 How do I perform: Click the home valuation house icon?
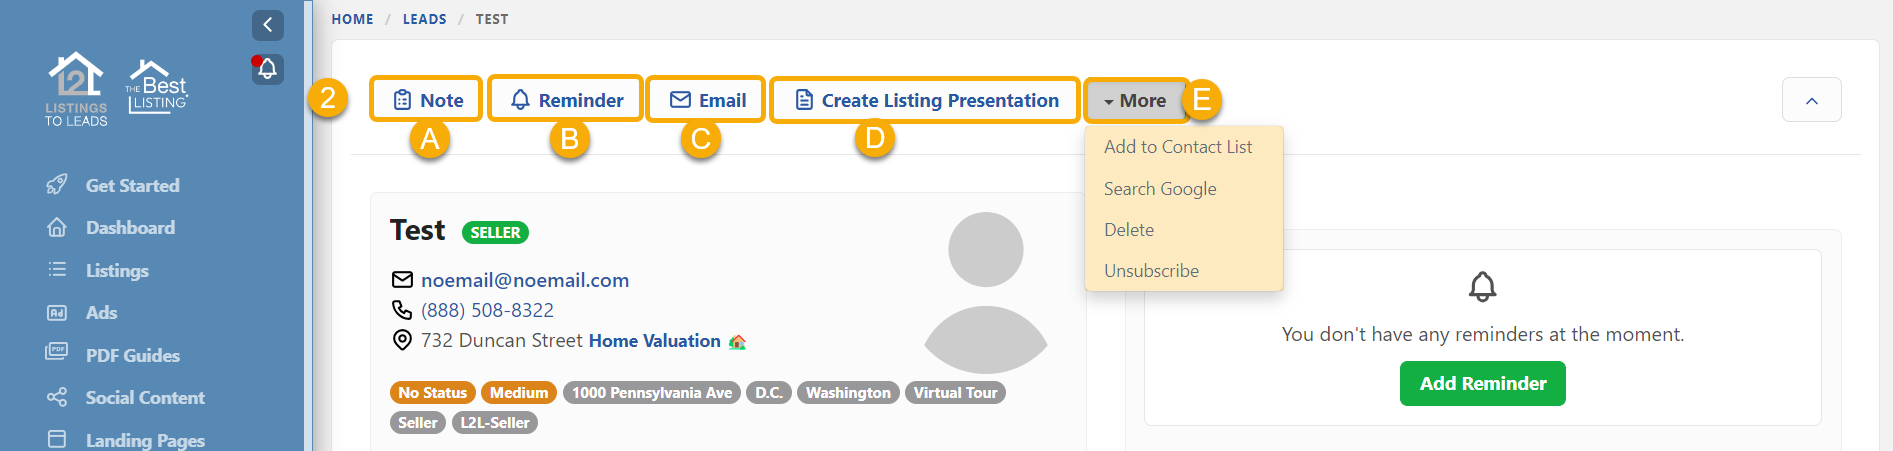pos(738,342)
